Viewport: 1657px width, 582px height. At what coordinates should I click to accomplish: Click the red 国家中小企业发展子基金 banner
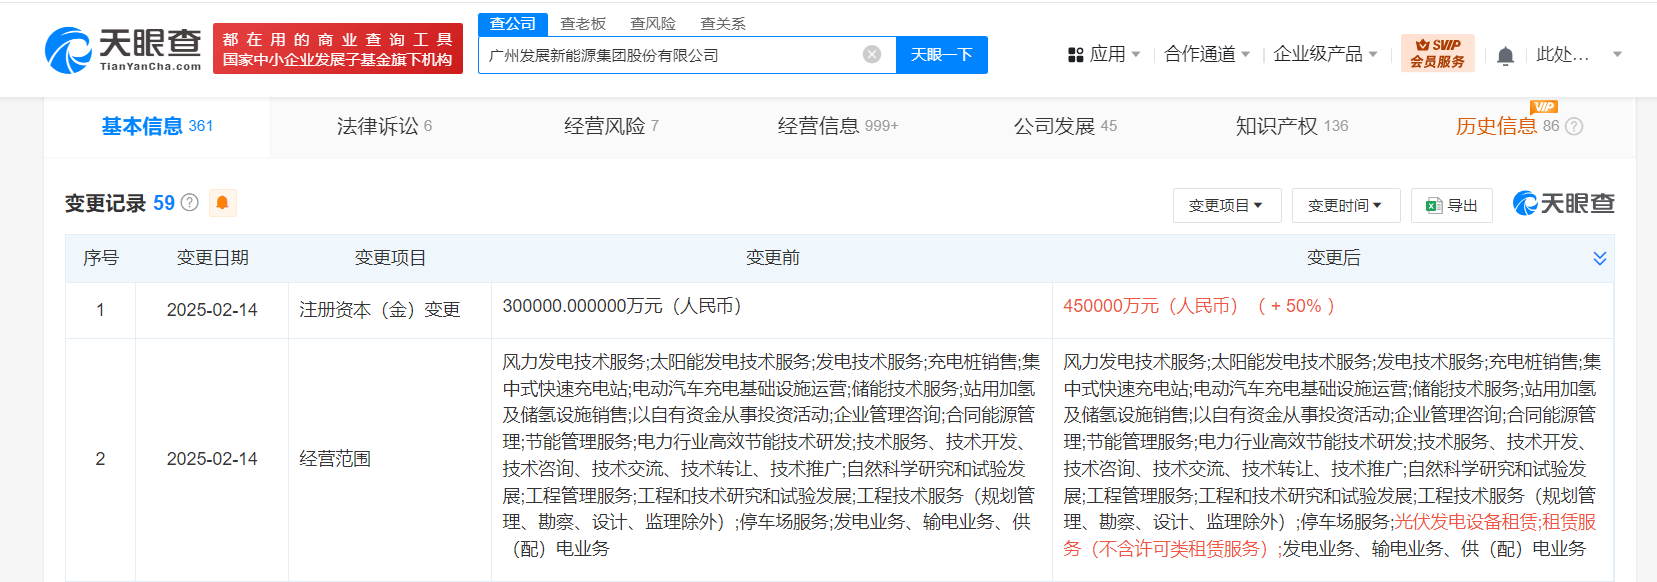tap(338, 49)
